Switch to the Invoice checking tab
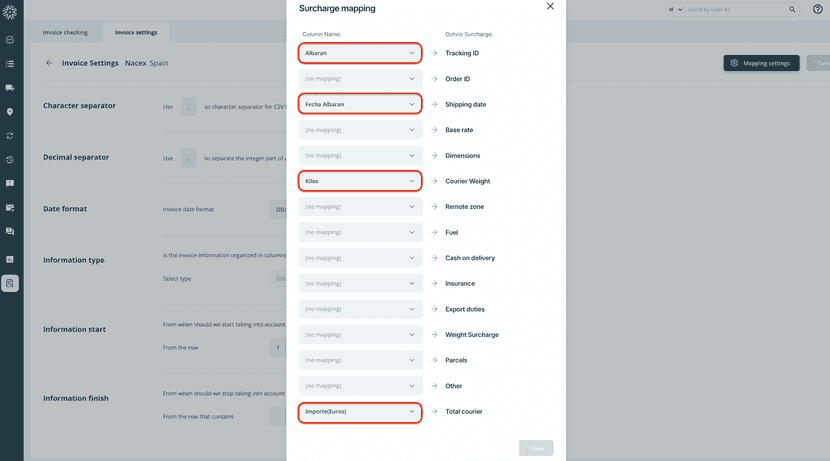Screen dimensions: 830x461 point(65,32)
